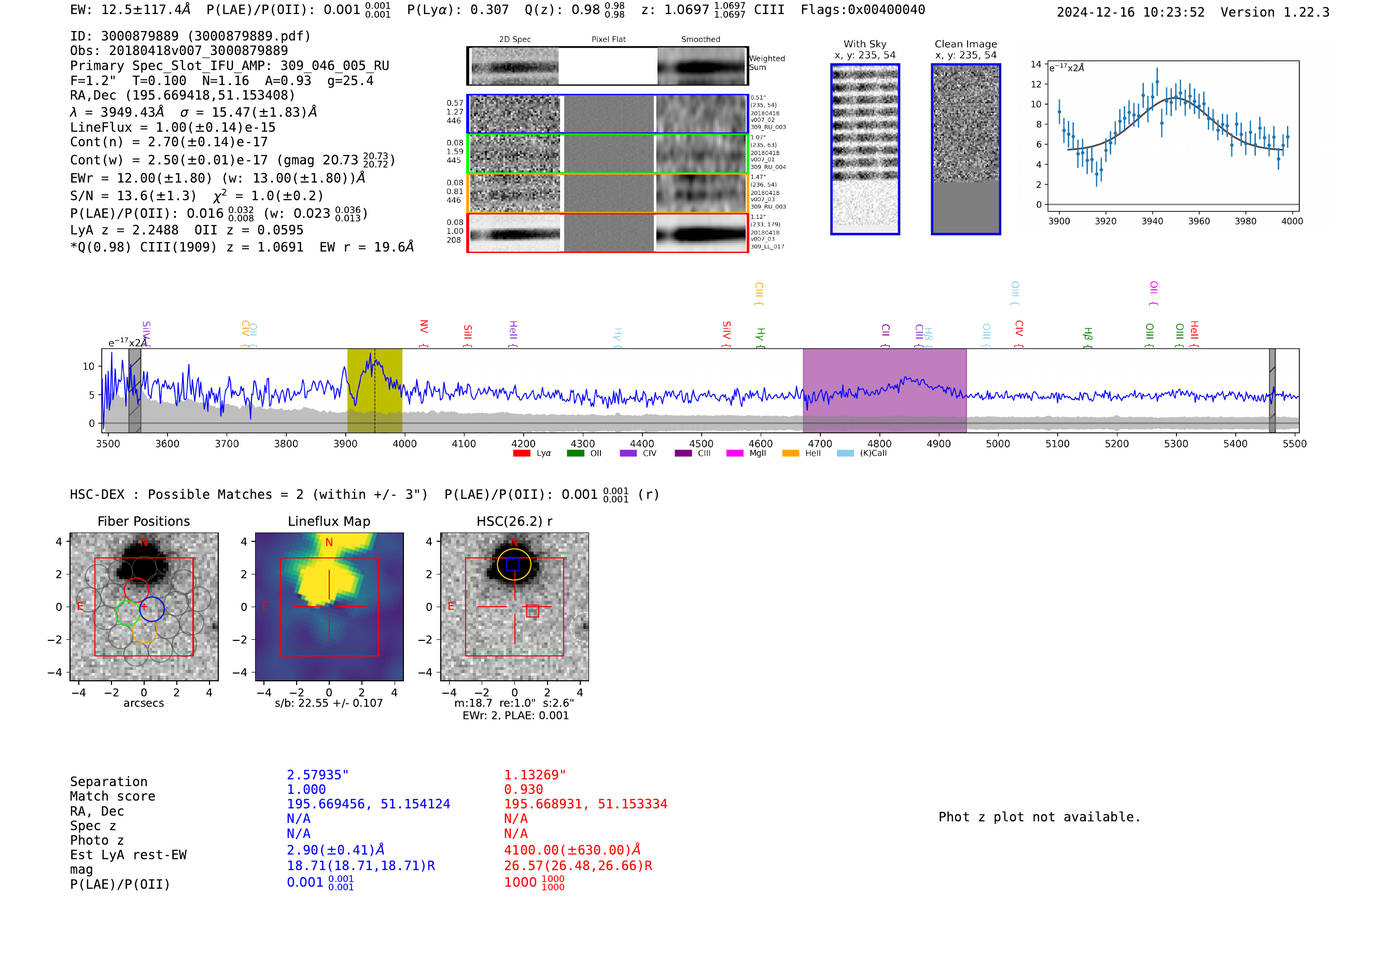The image size is (1400, 953).
Task: Click the Flags:0x00400040 header text
Action: pyautogui.click(x=863, y=10)
